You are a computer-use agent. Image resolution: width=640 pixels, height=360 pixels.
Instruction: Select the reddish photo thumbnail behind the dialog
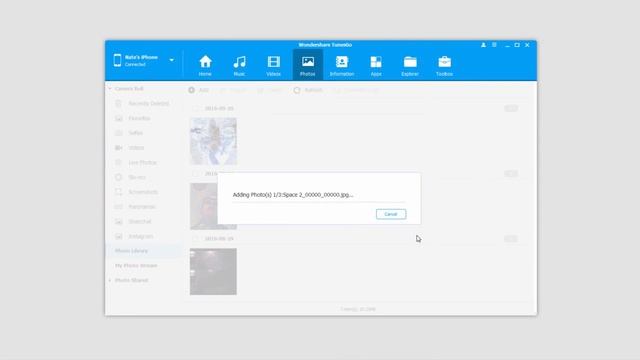tap(203, 206)
